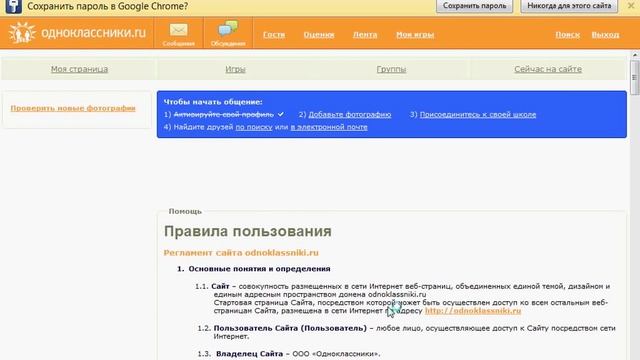Switch to the Группы tab

tap(391, 69)
